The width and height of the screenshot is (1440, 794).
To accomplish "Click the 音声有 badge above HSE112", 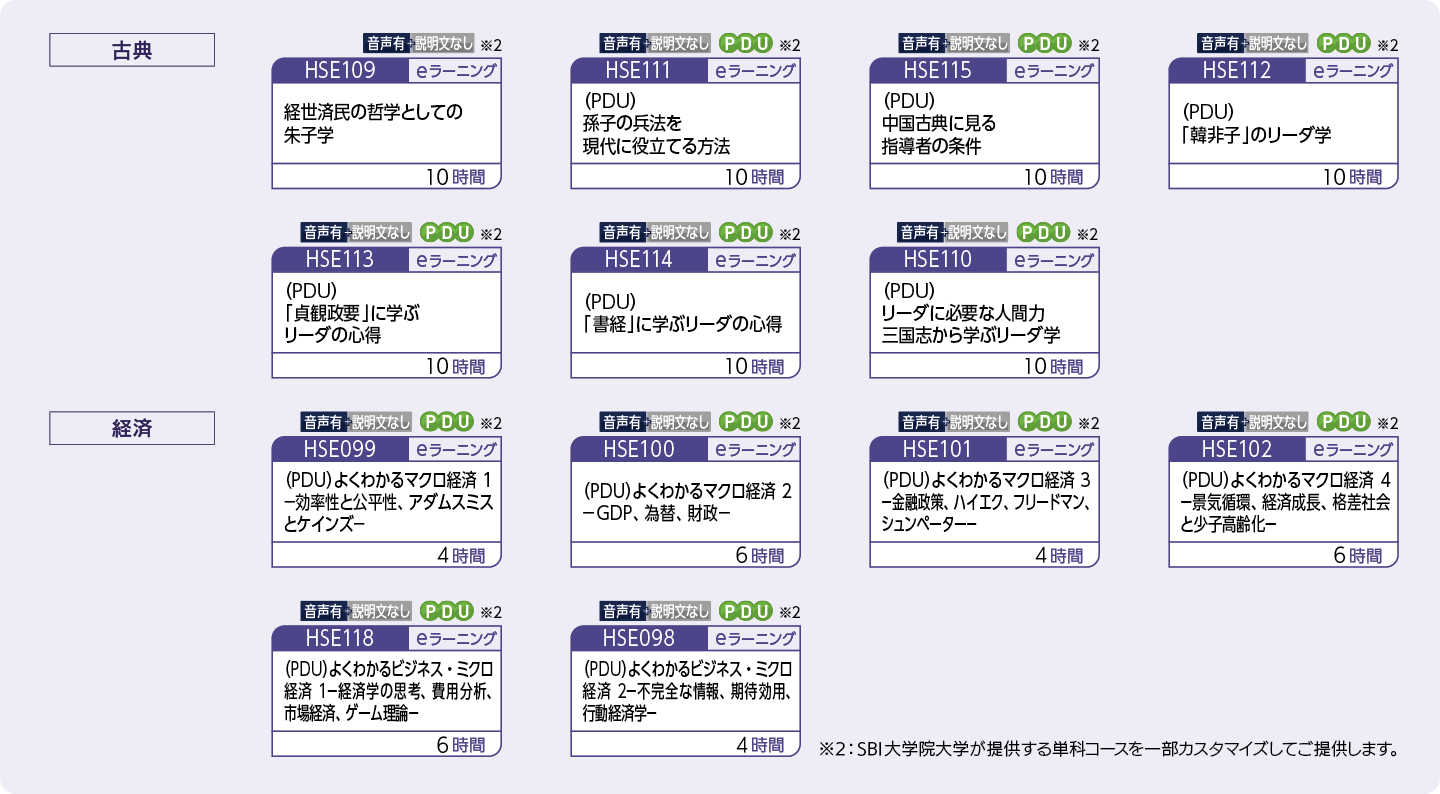I will pyautogui.click(x=1220, y=43).
